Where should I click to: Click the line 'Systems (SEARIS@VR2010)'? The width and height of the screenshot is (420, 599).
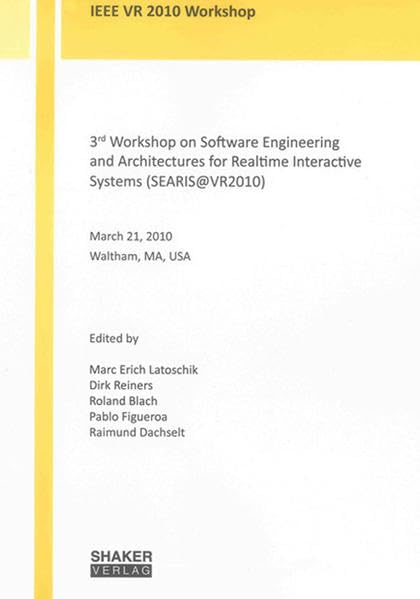coord(177,181)
